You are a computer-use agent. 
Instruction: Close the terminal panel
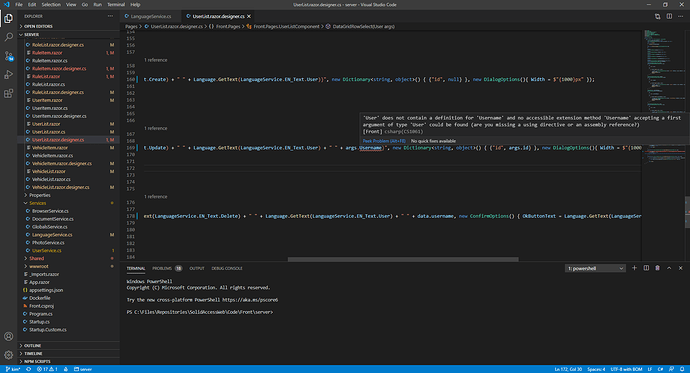click(680, 268)
